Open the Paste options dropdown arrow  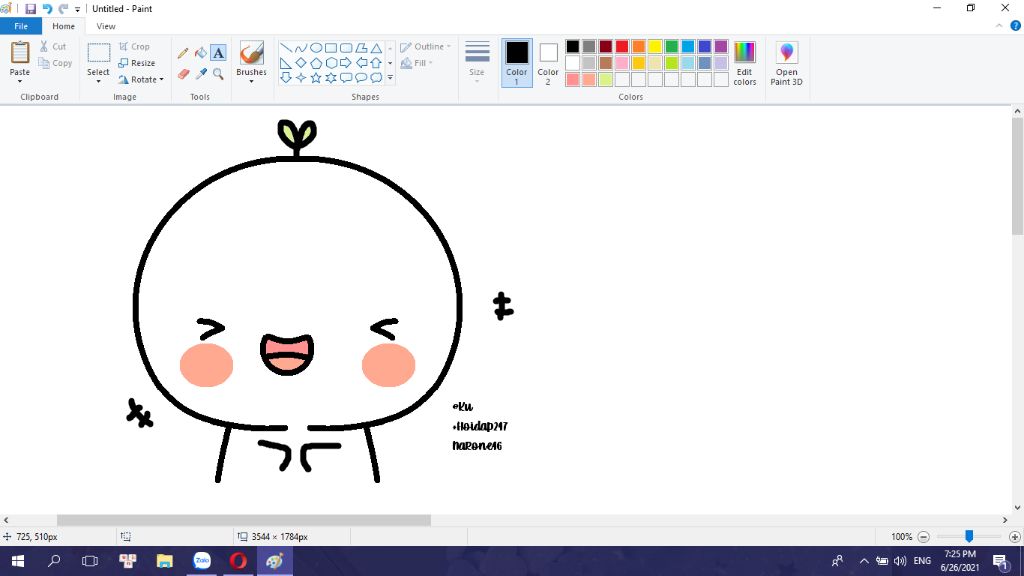click(20, 81)
